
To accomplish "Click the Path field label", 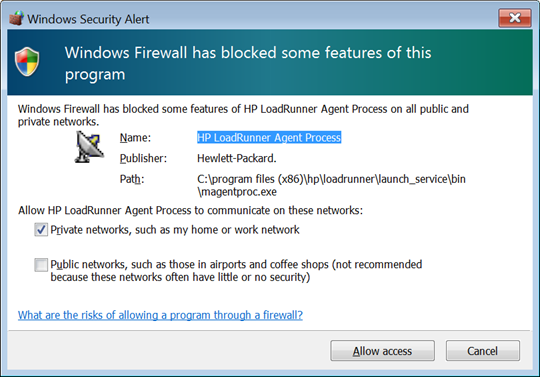I will (x=132, y=179).
